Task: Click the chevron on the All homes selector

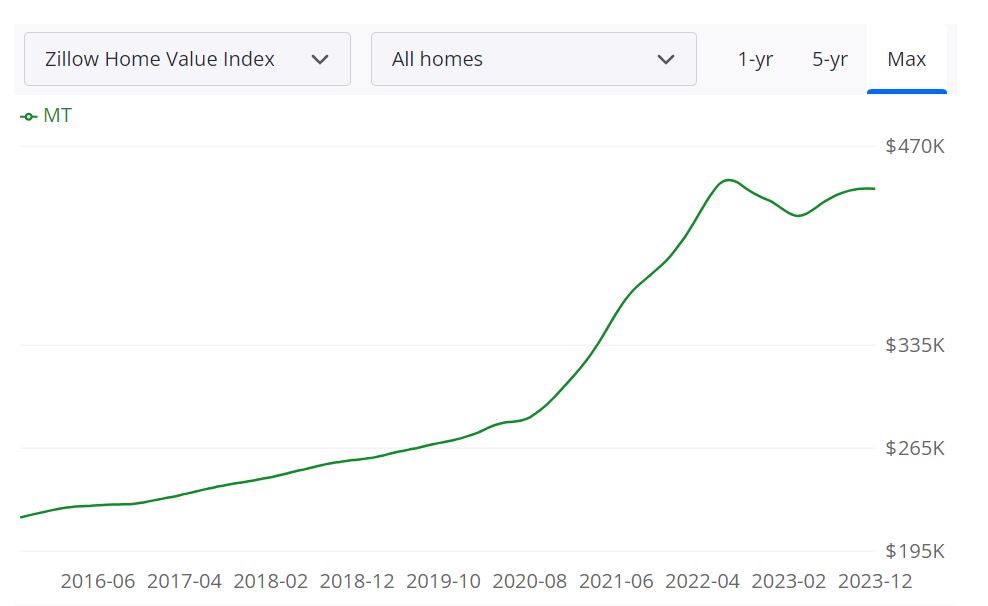Action: point(668,59)
